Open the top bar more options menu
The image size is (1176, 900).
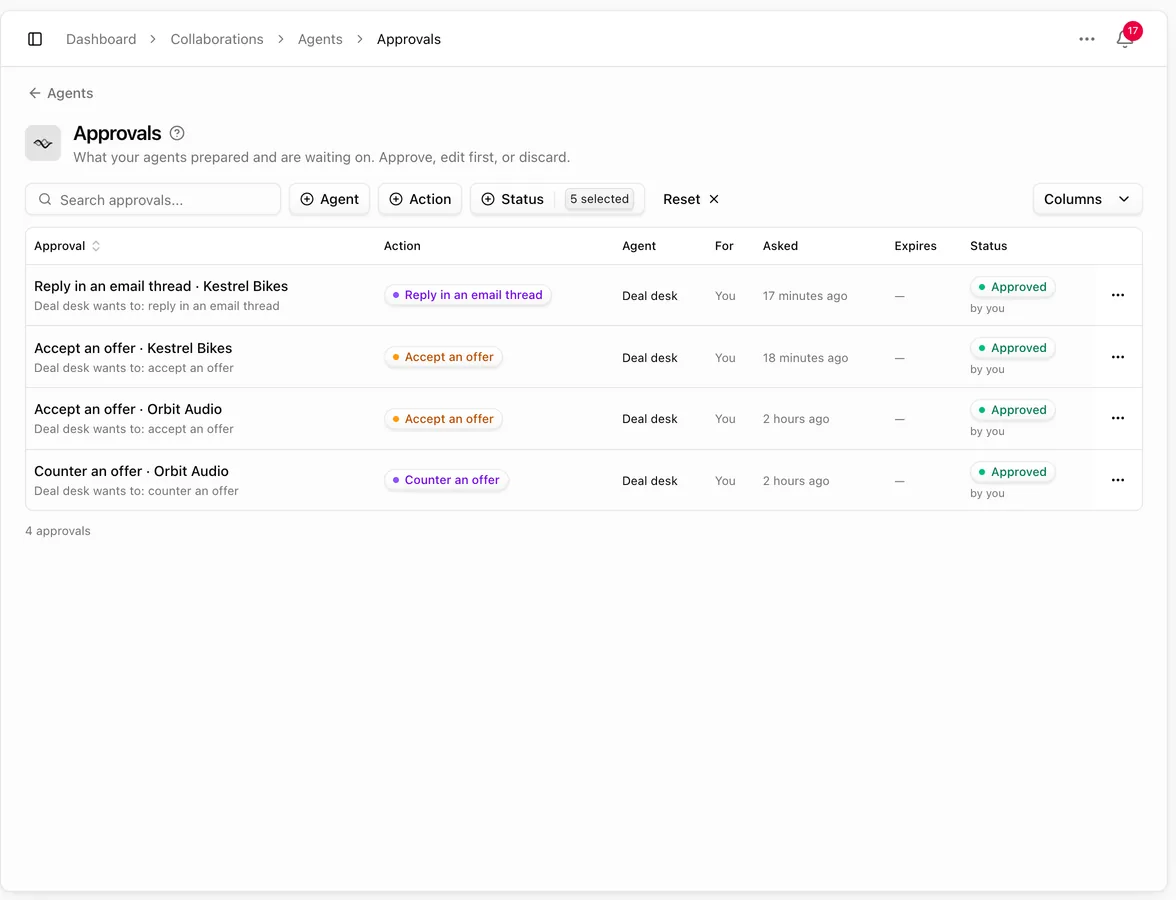pyautogui.click(x=1087, y=39)
